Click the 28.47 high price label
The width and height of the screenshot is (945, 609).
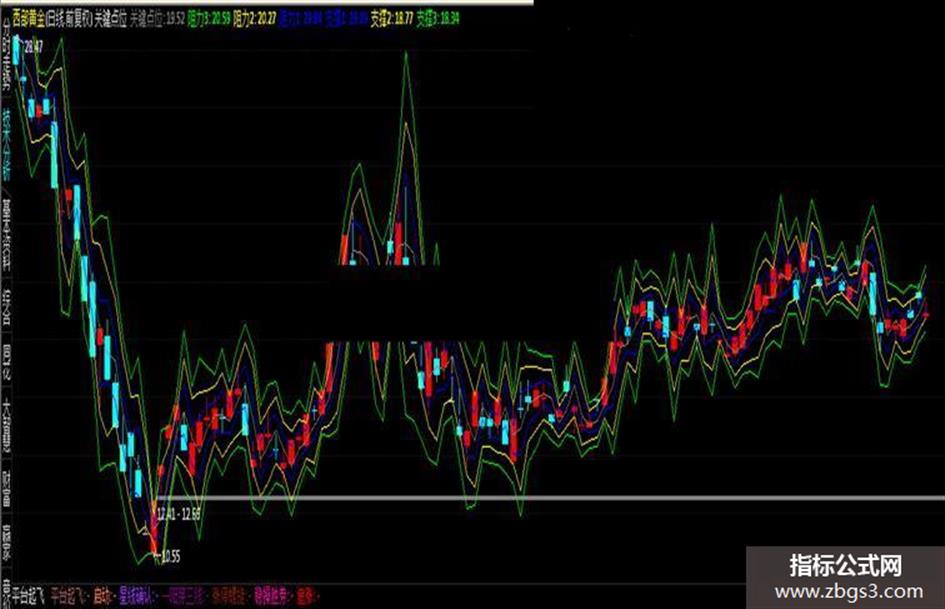33,46
